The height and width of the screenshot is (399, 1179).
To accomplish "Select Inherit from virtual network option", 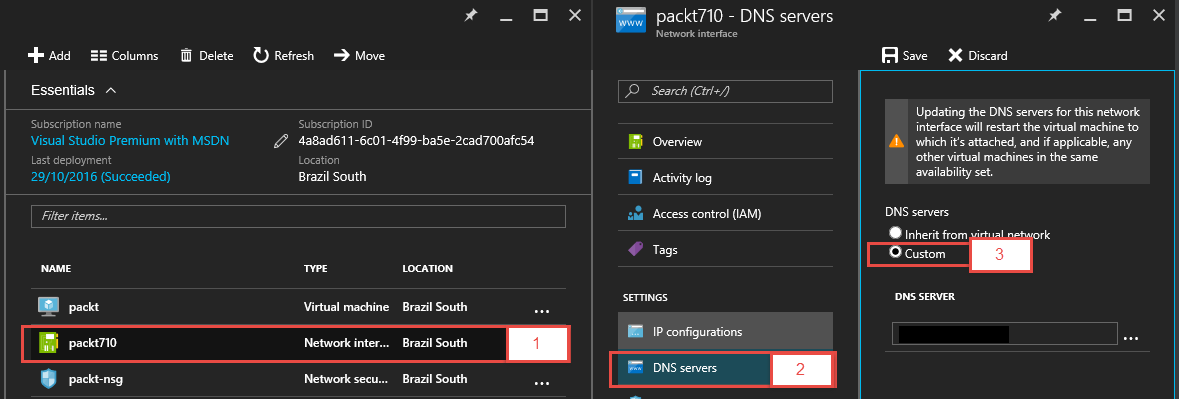I will [x=895, y=234].
